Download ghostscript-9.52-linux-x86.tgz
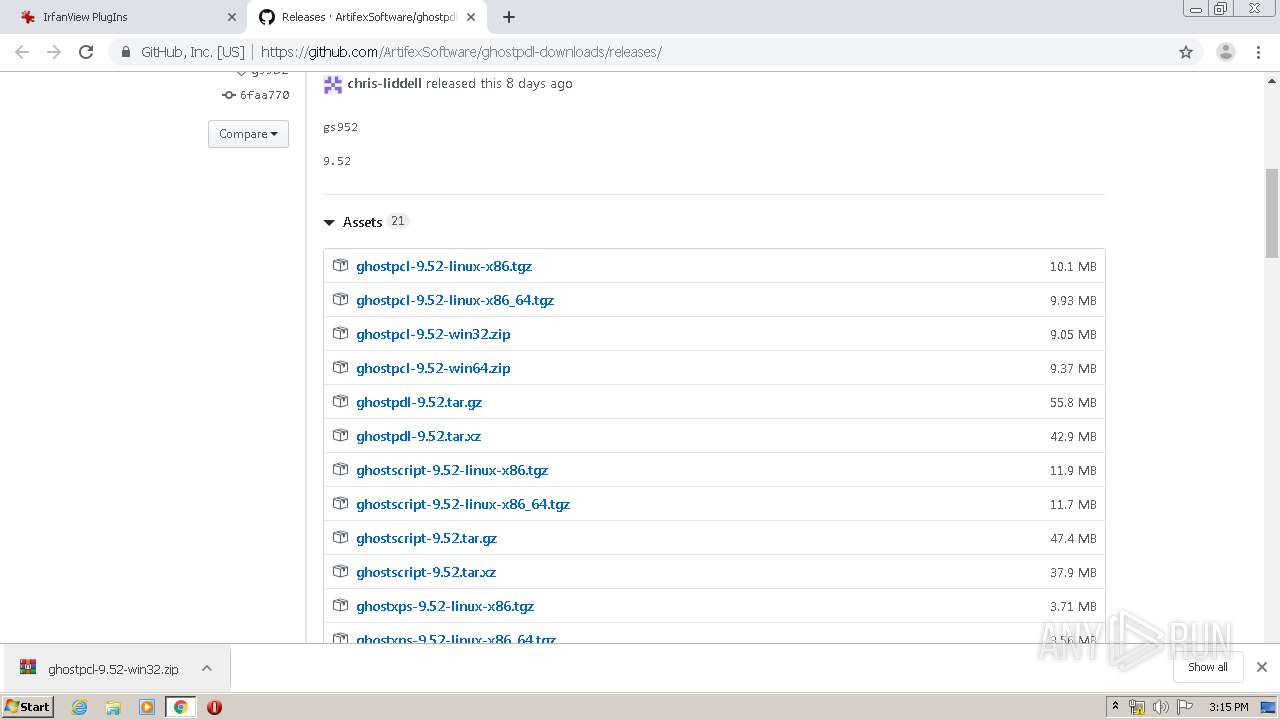 tap(452, 470)
